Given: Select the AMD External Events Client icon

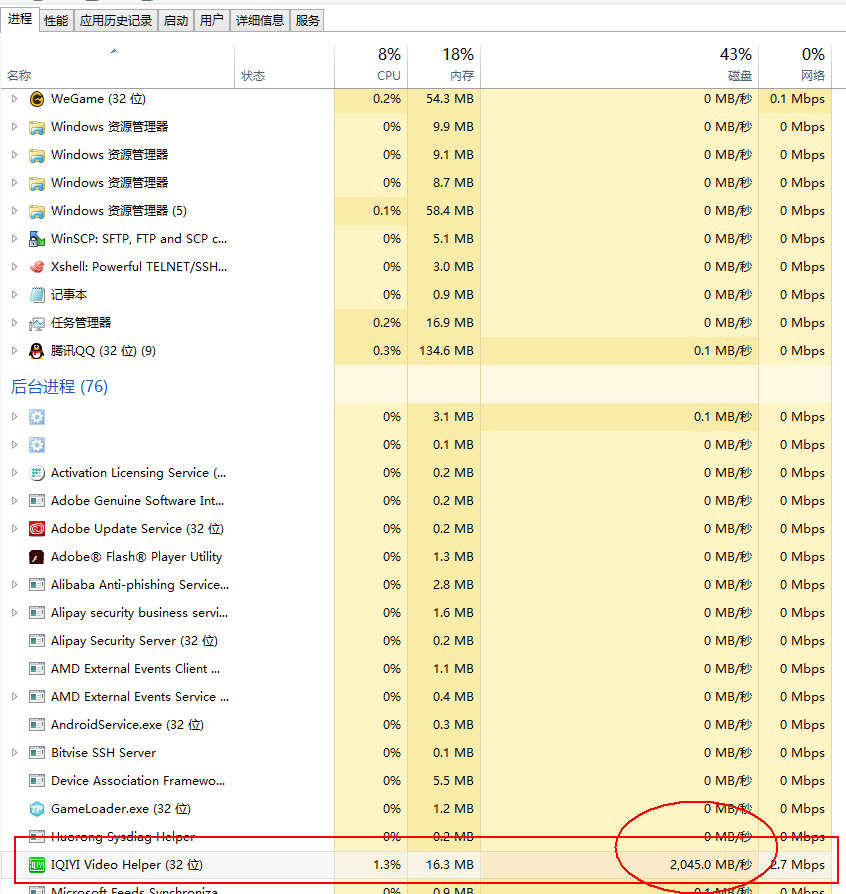Looking at the screenshot, I should [37, 669].
